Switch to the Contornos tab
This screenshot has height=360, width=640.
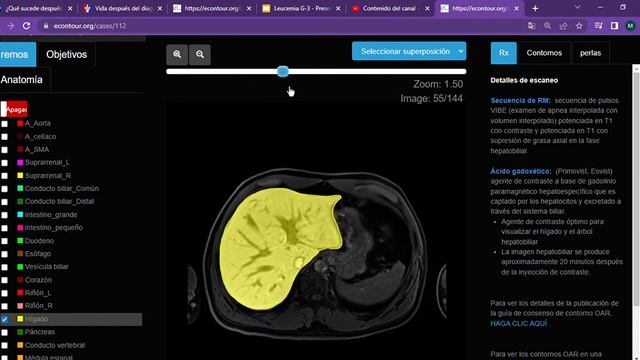tap(544, 53)
